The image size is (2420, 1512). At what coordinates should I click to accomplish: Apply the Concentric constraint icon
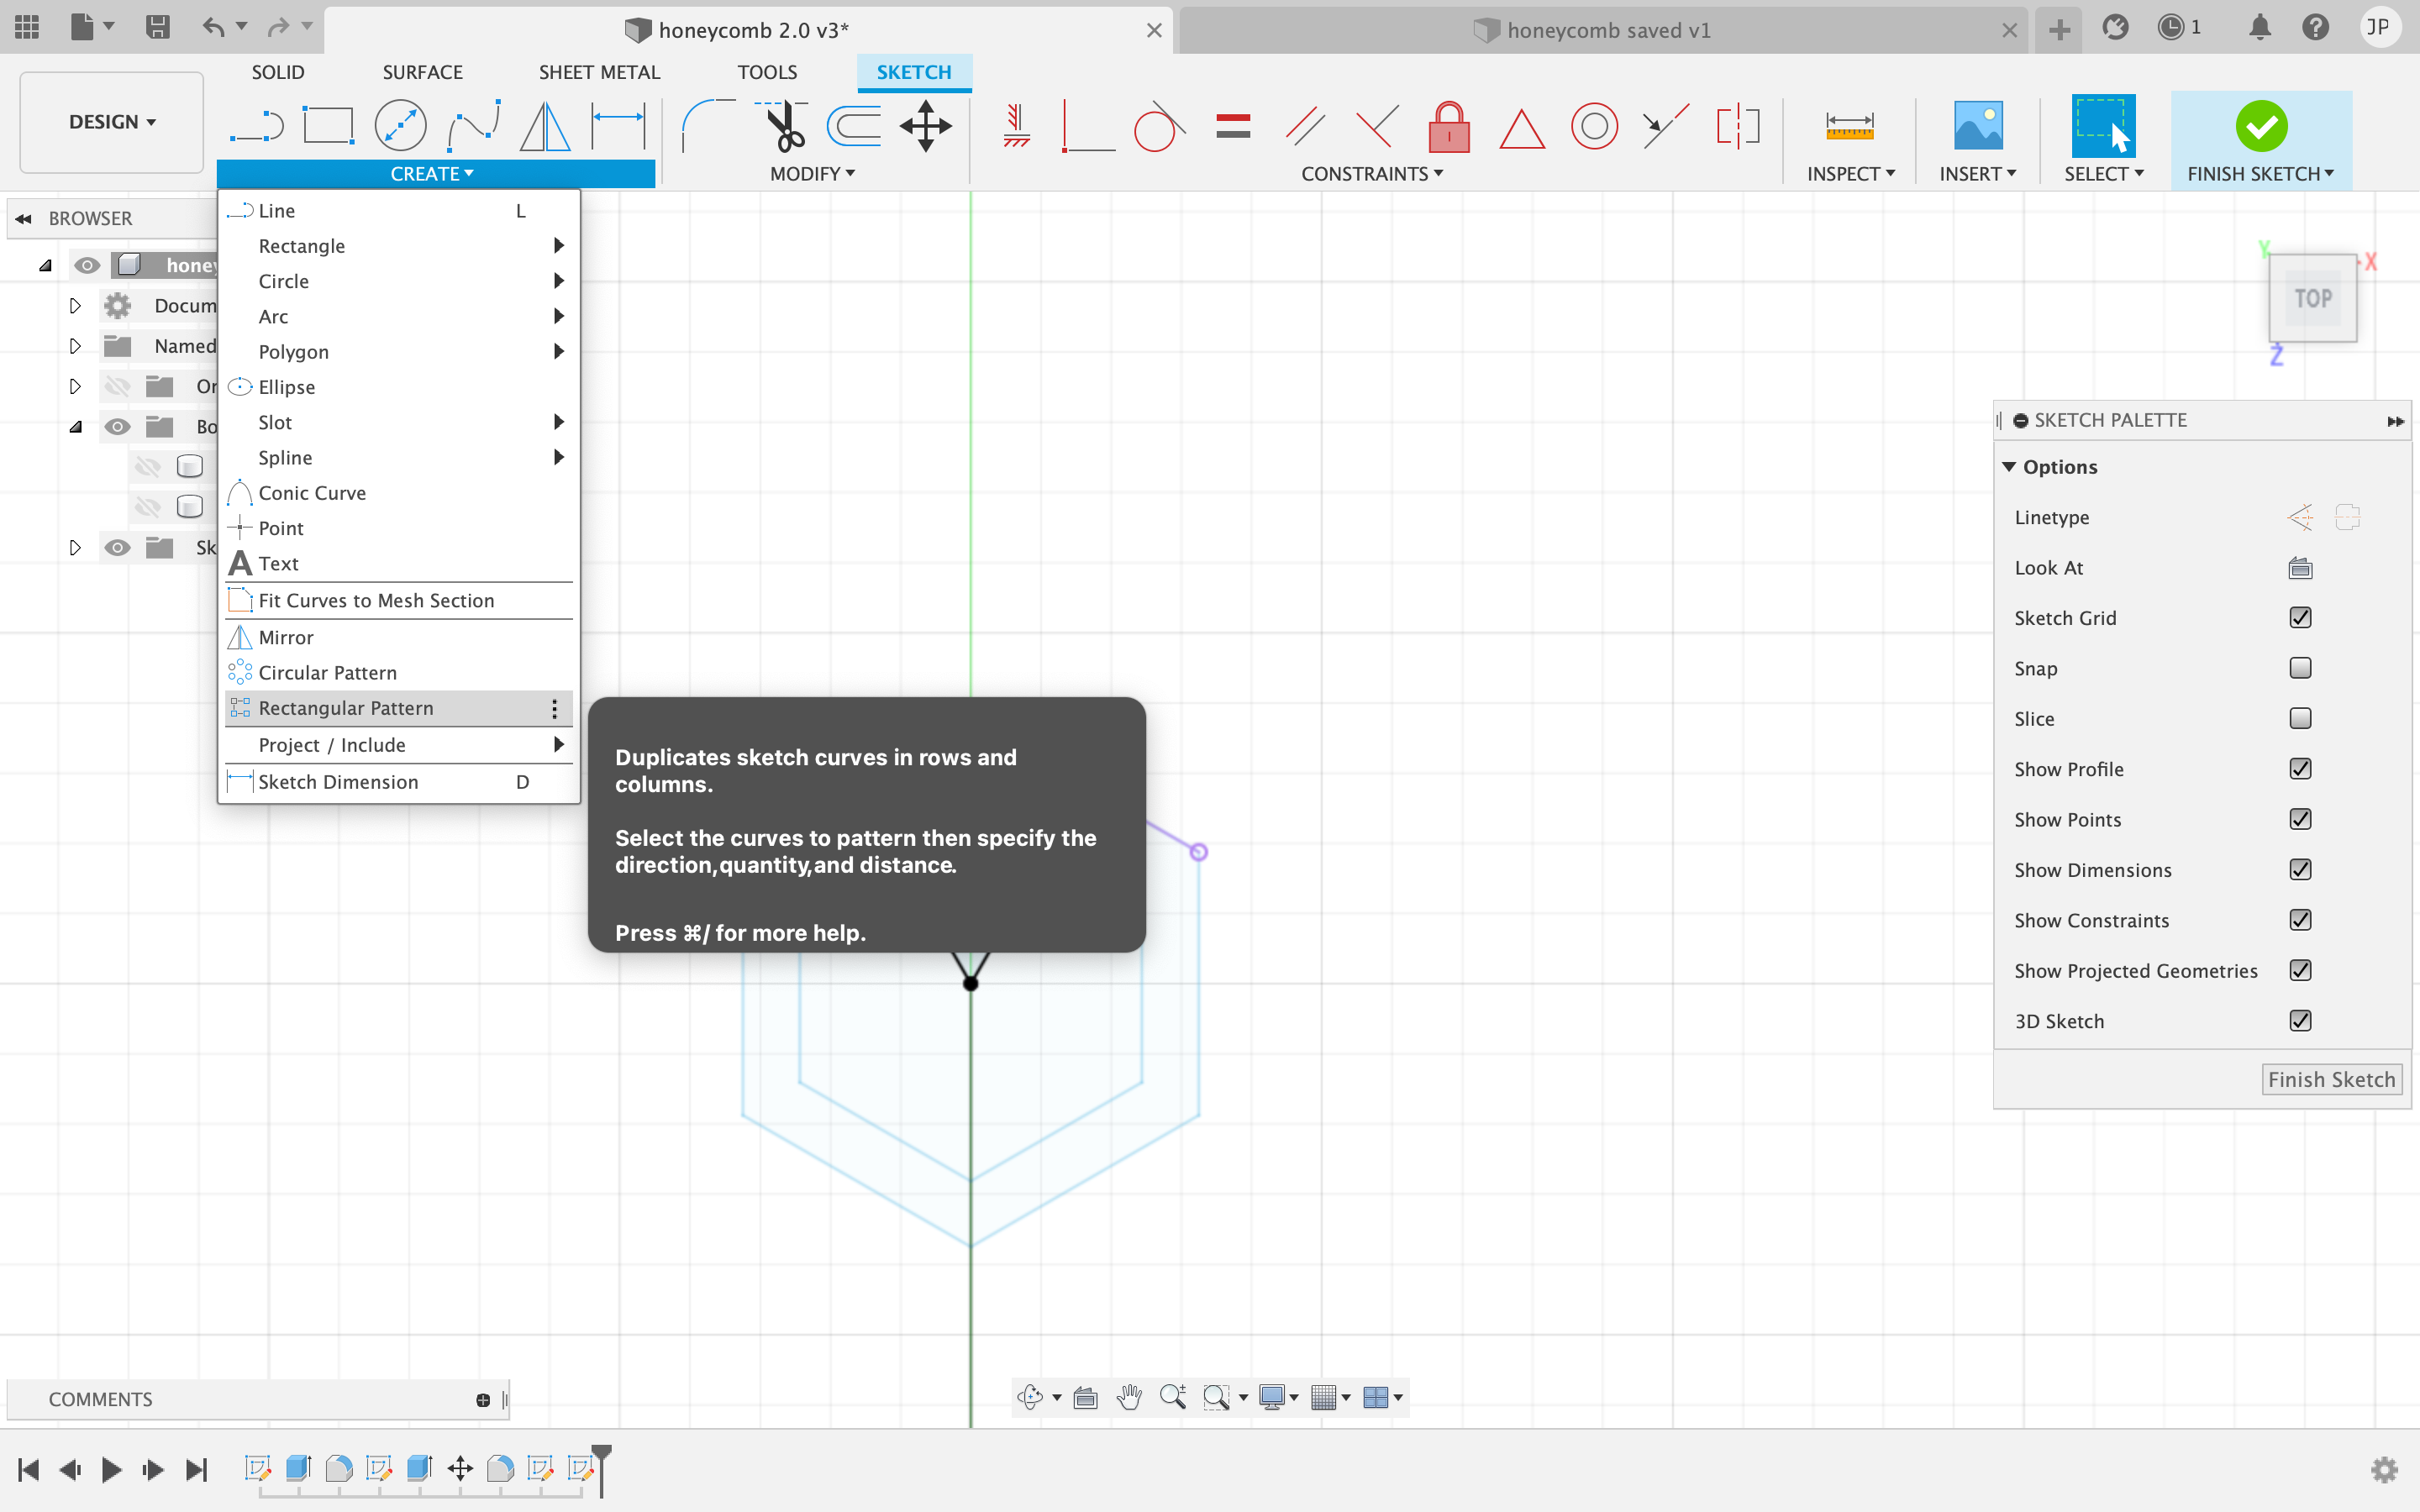1594,127
